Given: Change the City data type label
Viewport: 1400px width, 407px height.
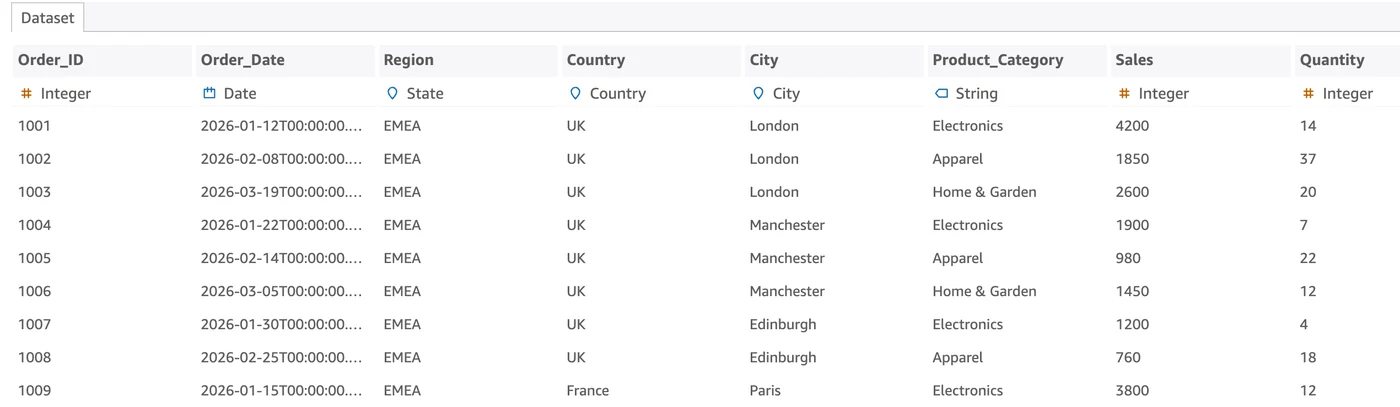Looking at the screenshot, I should coord(786,93).
